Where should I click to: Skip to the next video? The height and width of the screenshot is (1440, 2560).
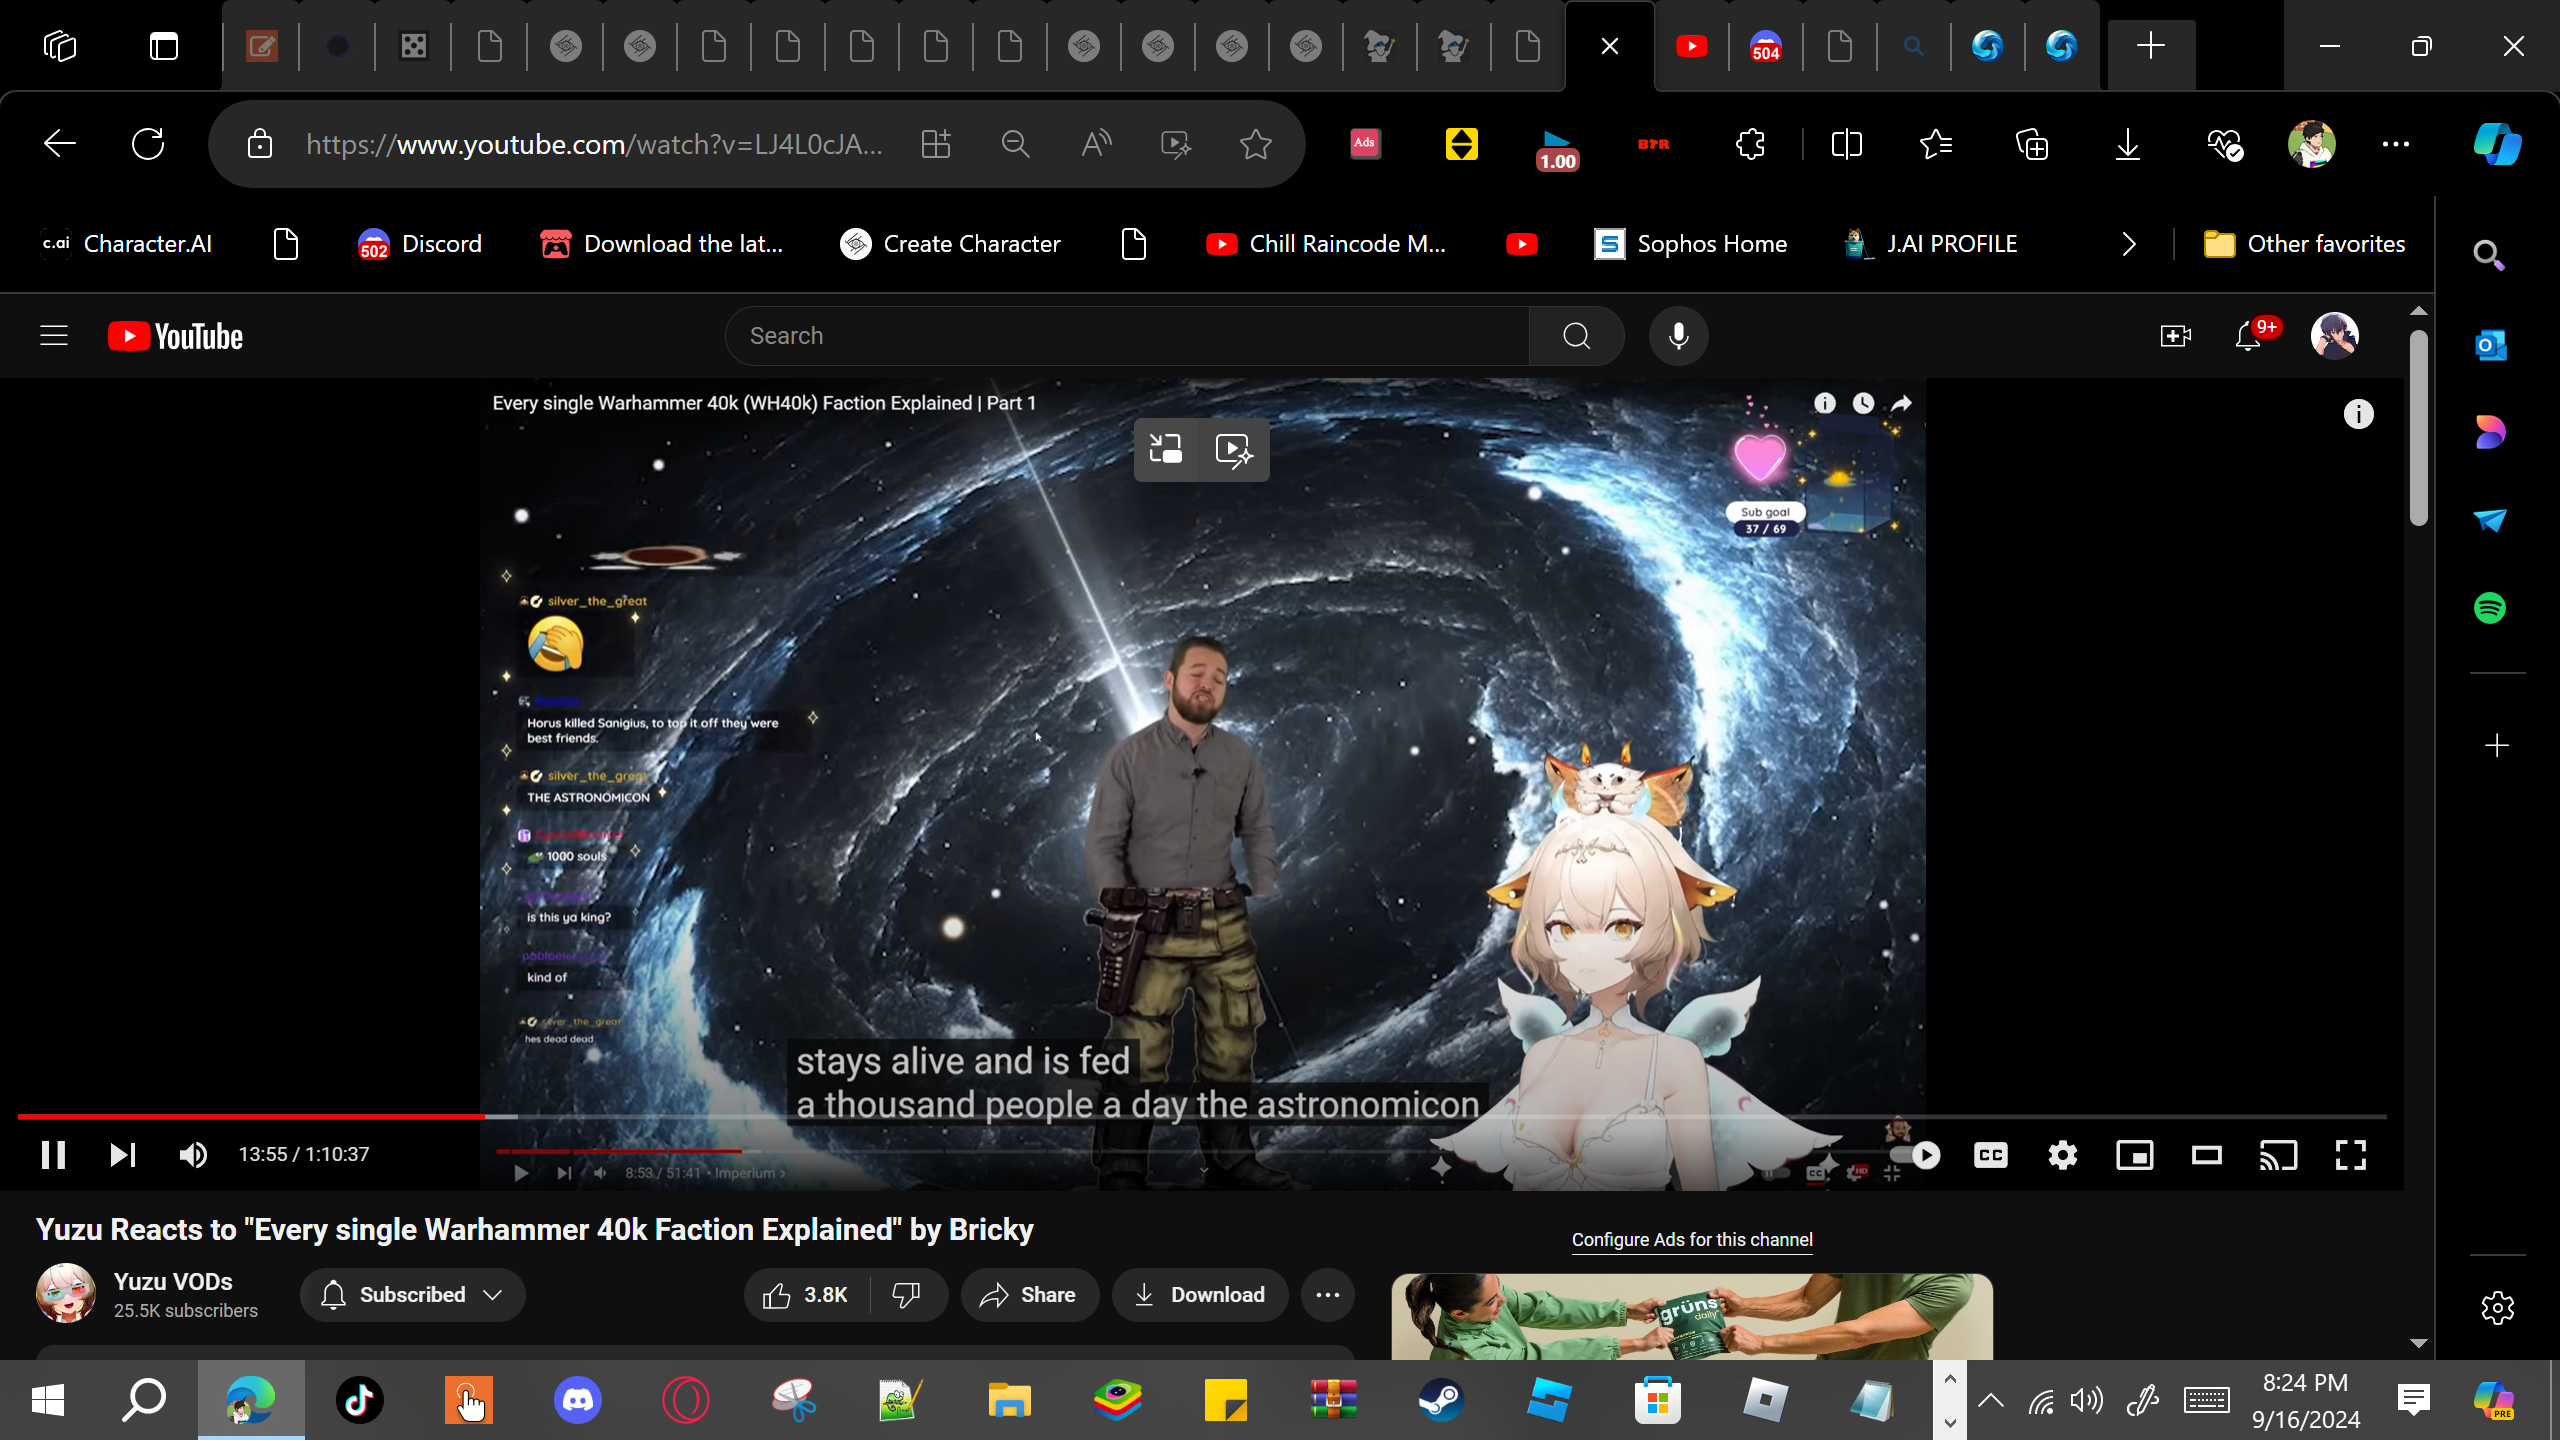122,1155
